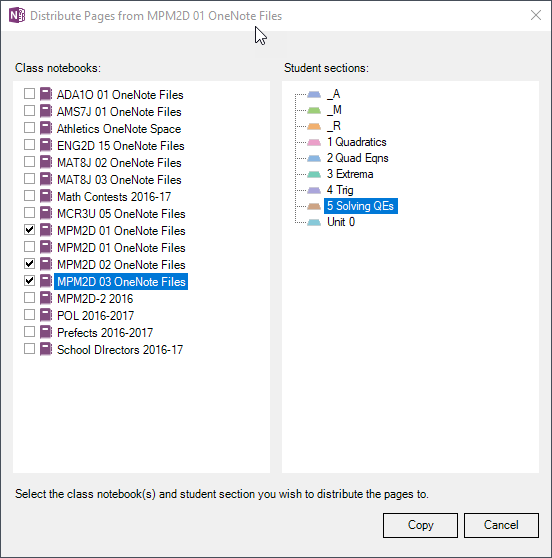Click the 3 Extrema section icon
The width and height of the screenshot is (552, 558).
(x=314, y=174)
